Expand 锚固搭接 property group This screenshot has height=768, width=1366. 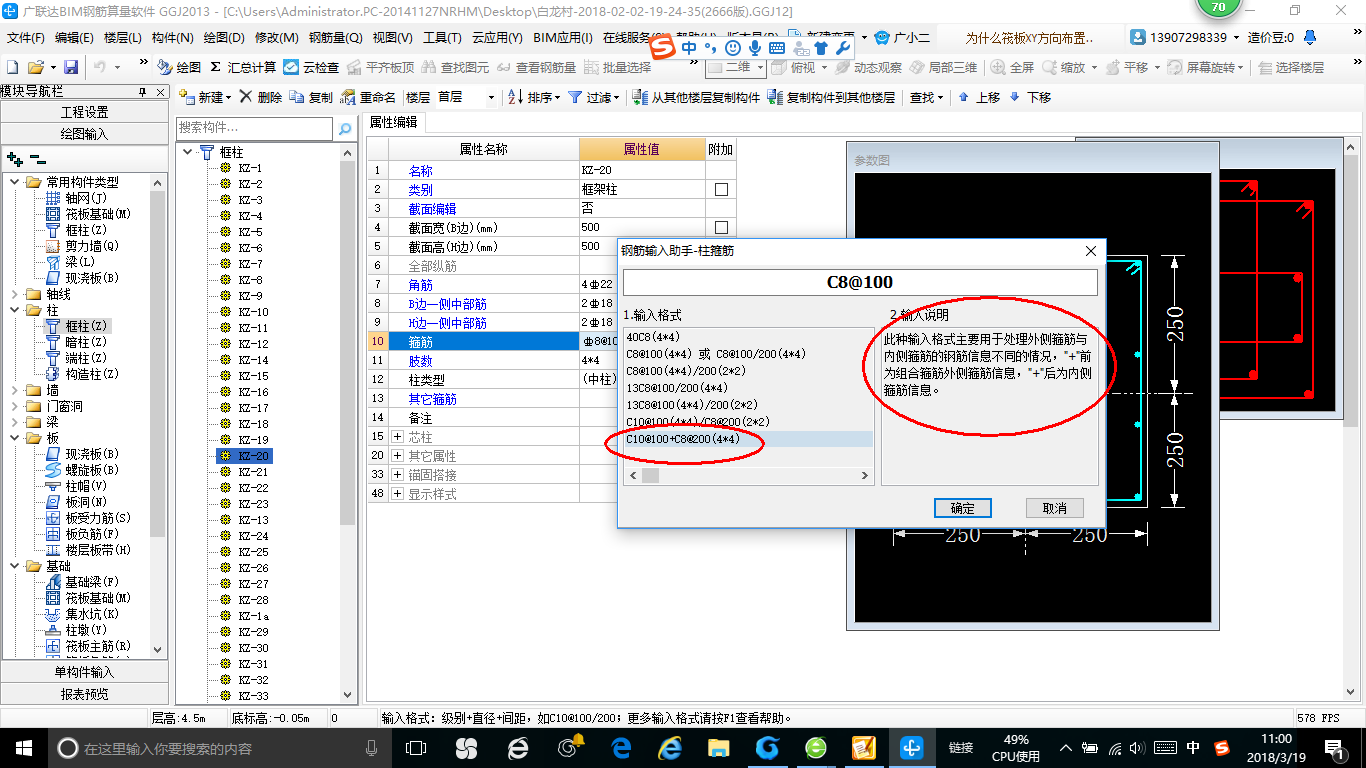coord(397,475)
